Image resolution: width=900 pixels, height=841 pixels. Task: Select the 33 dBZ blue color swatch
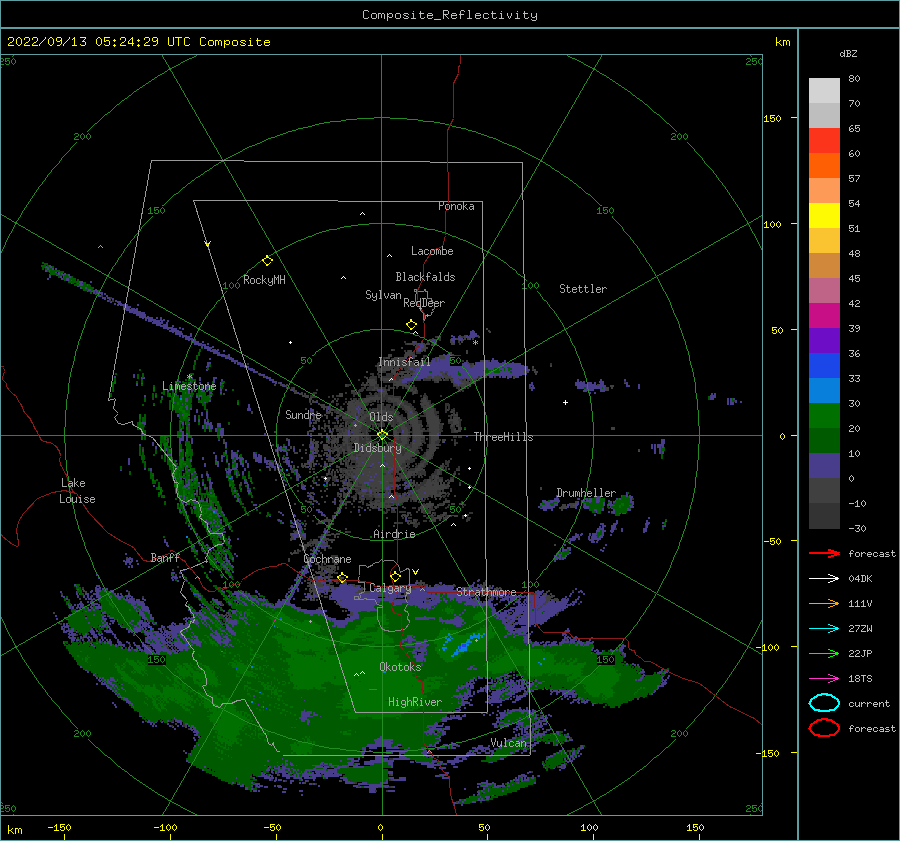[824, 390]
